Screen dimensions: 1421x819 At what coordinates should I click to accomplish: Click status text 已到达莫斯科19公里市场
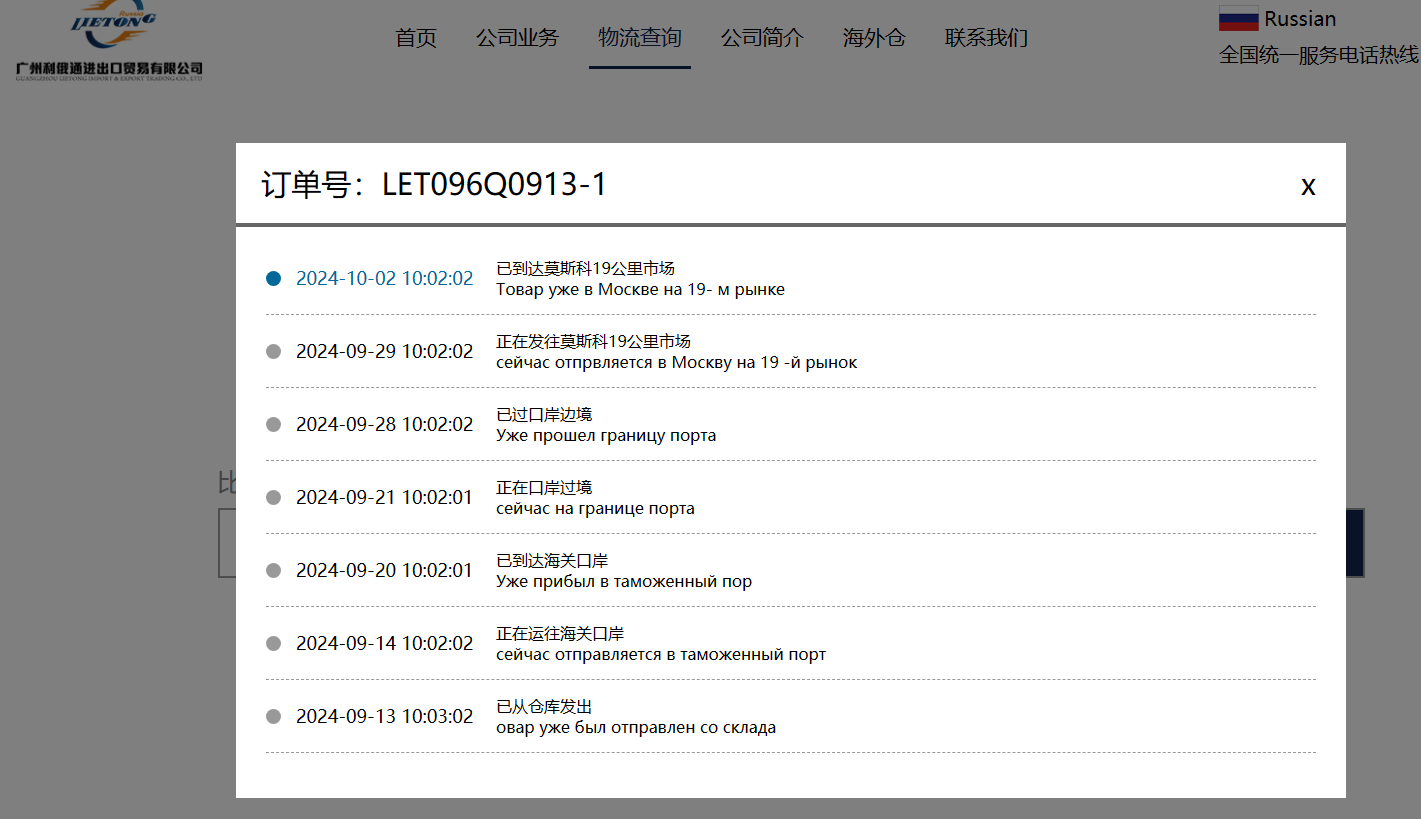pyautogui.click(x=585, y=268)
